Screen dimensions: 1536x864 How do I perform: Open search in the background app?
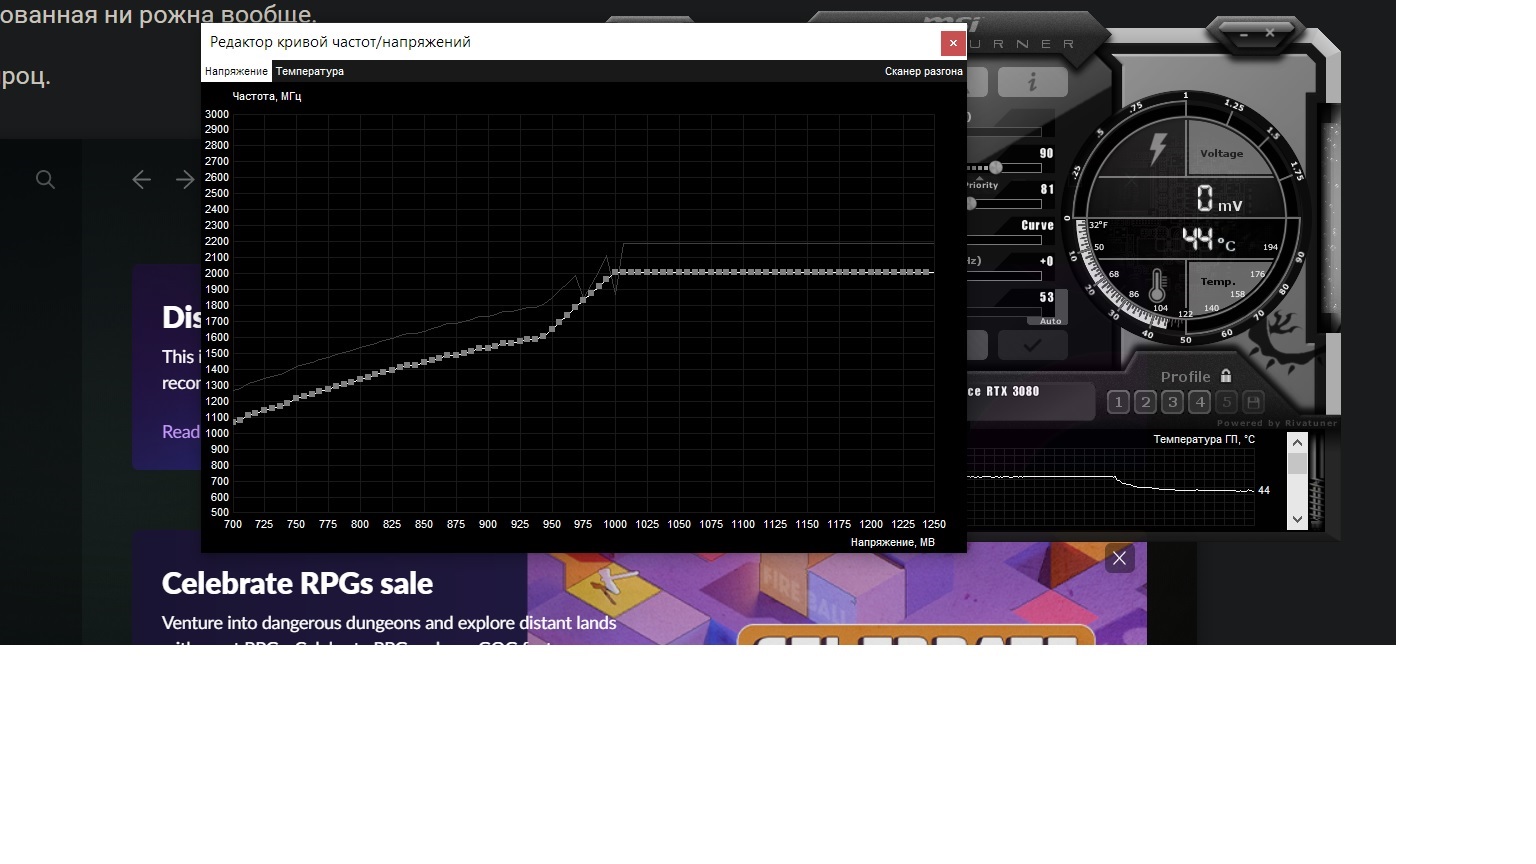45,179
